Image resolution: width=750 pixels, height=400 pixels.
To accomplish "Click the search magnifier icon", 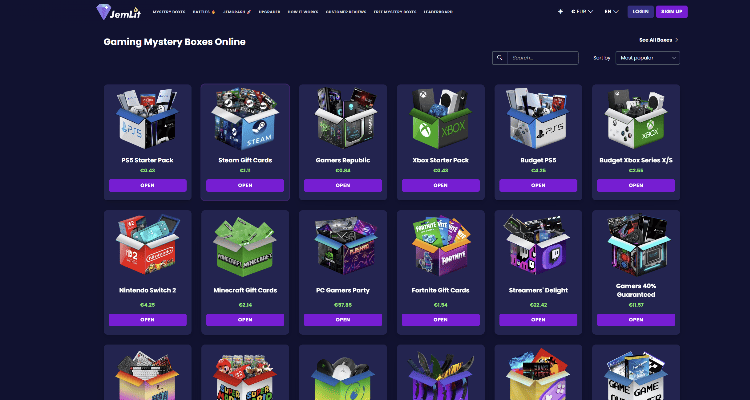I will pyautogui.click(x=500, y=58).
